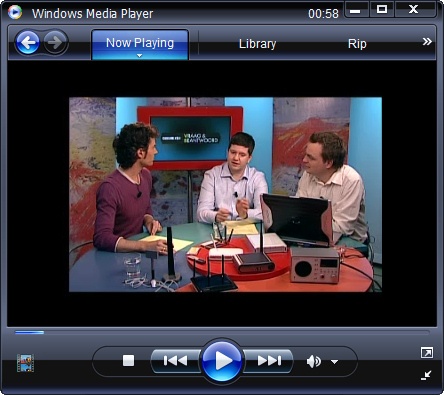Switch to compact mode icon
444x395 pixels.
click(426, 375)
